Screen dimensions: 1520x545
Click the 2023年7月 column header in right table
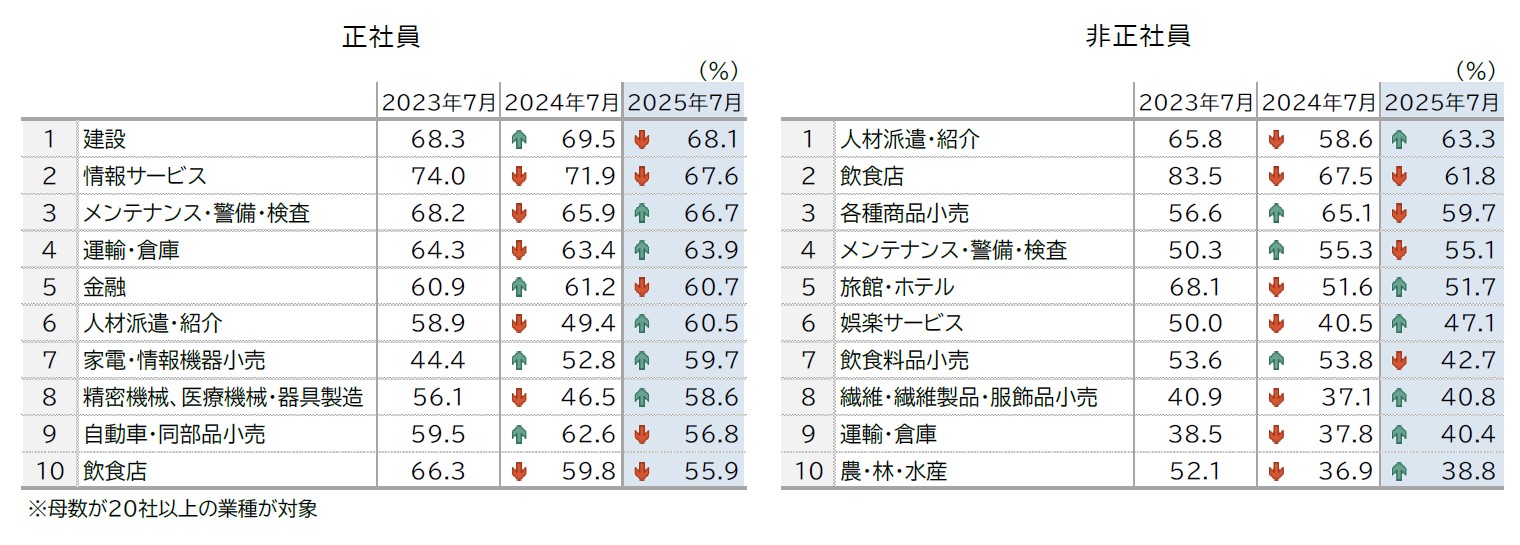coord(1195,102)
